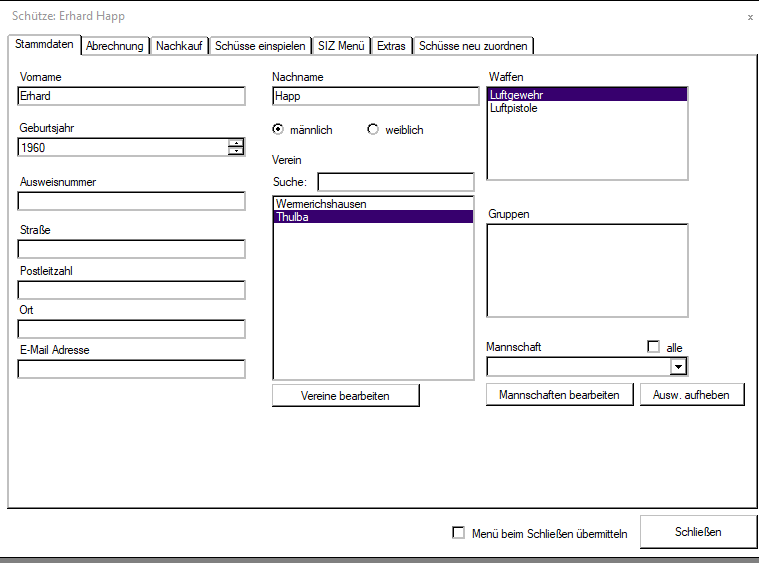Click the Vereine bearbeiten button

click(x=345, y=396)
